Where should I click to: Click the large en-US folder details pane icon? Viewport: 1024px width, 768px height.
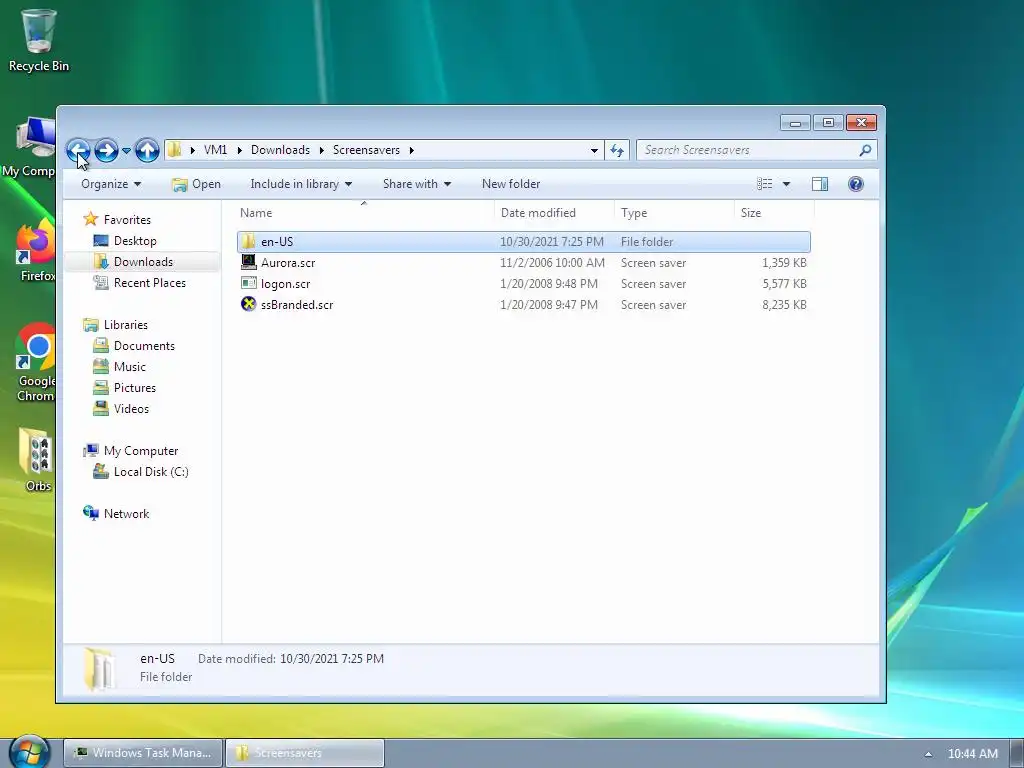(x=101, y=668)
